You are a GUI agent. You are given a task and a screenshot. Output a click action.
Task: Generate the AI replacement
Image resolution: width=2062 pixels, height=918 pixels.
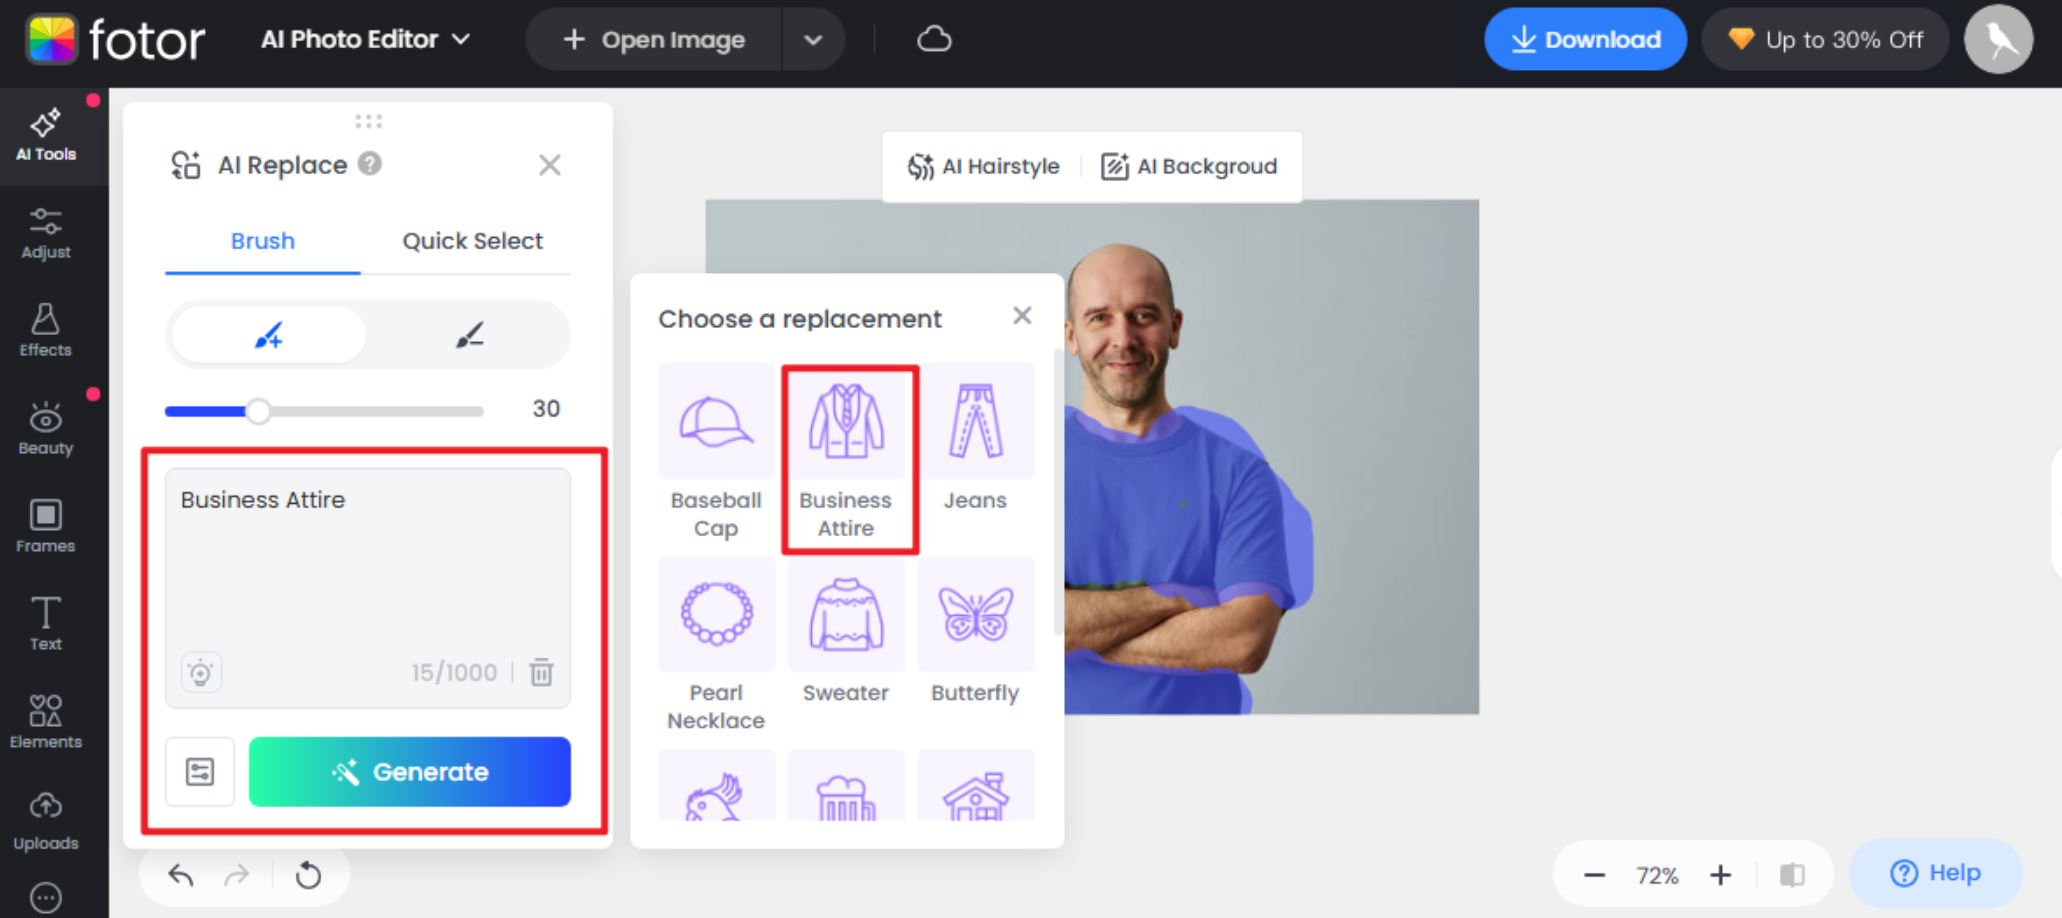[410, 772]
